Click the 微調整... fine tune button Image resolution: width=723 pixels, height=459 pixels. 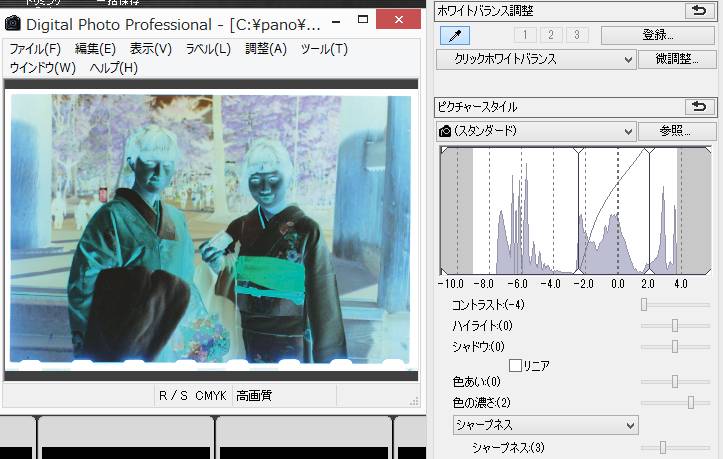pyautogui.click(x=677, y=59)
